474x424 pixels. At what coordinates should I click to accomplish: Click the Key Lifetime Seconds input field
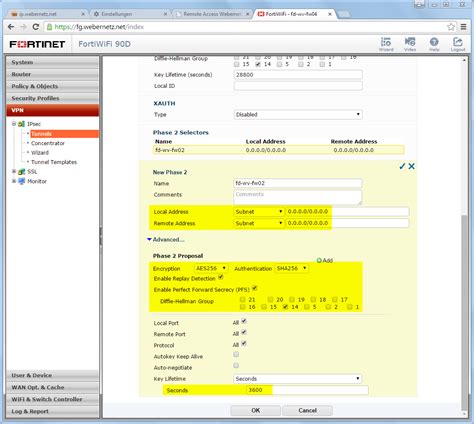click(307, 390)
